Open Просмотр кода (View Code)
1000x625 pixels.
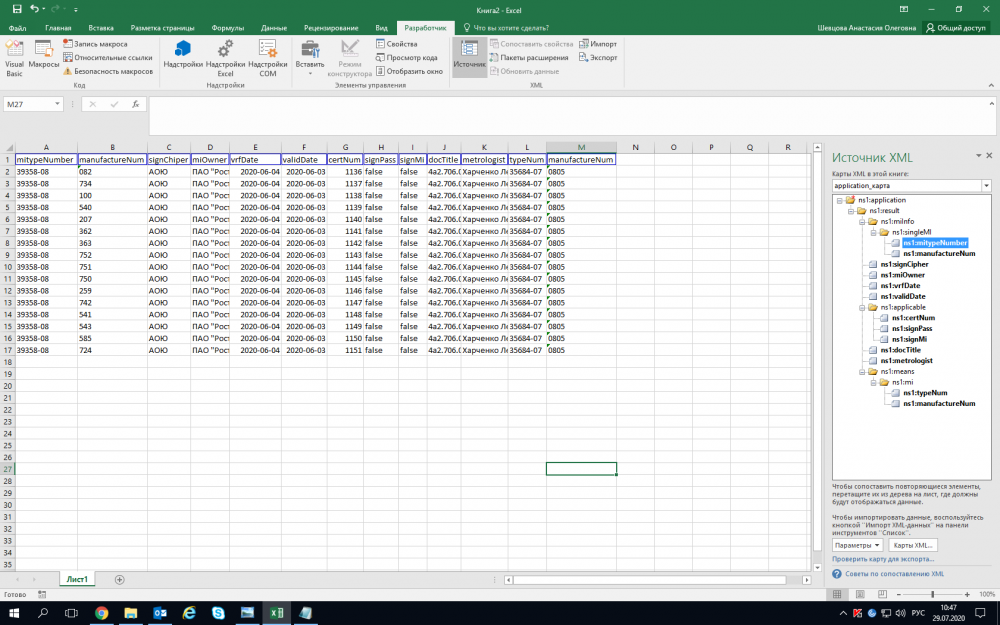point(406,58)
